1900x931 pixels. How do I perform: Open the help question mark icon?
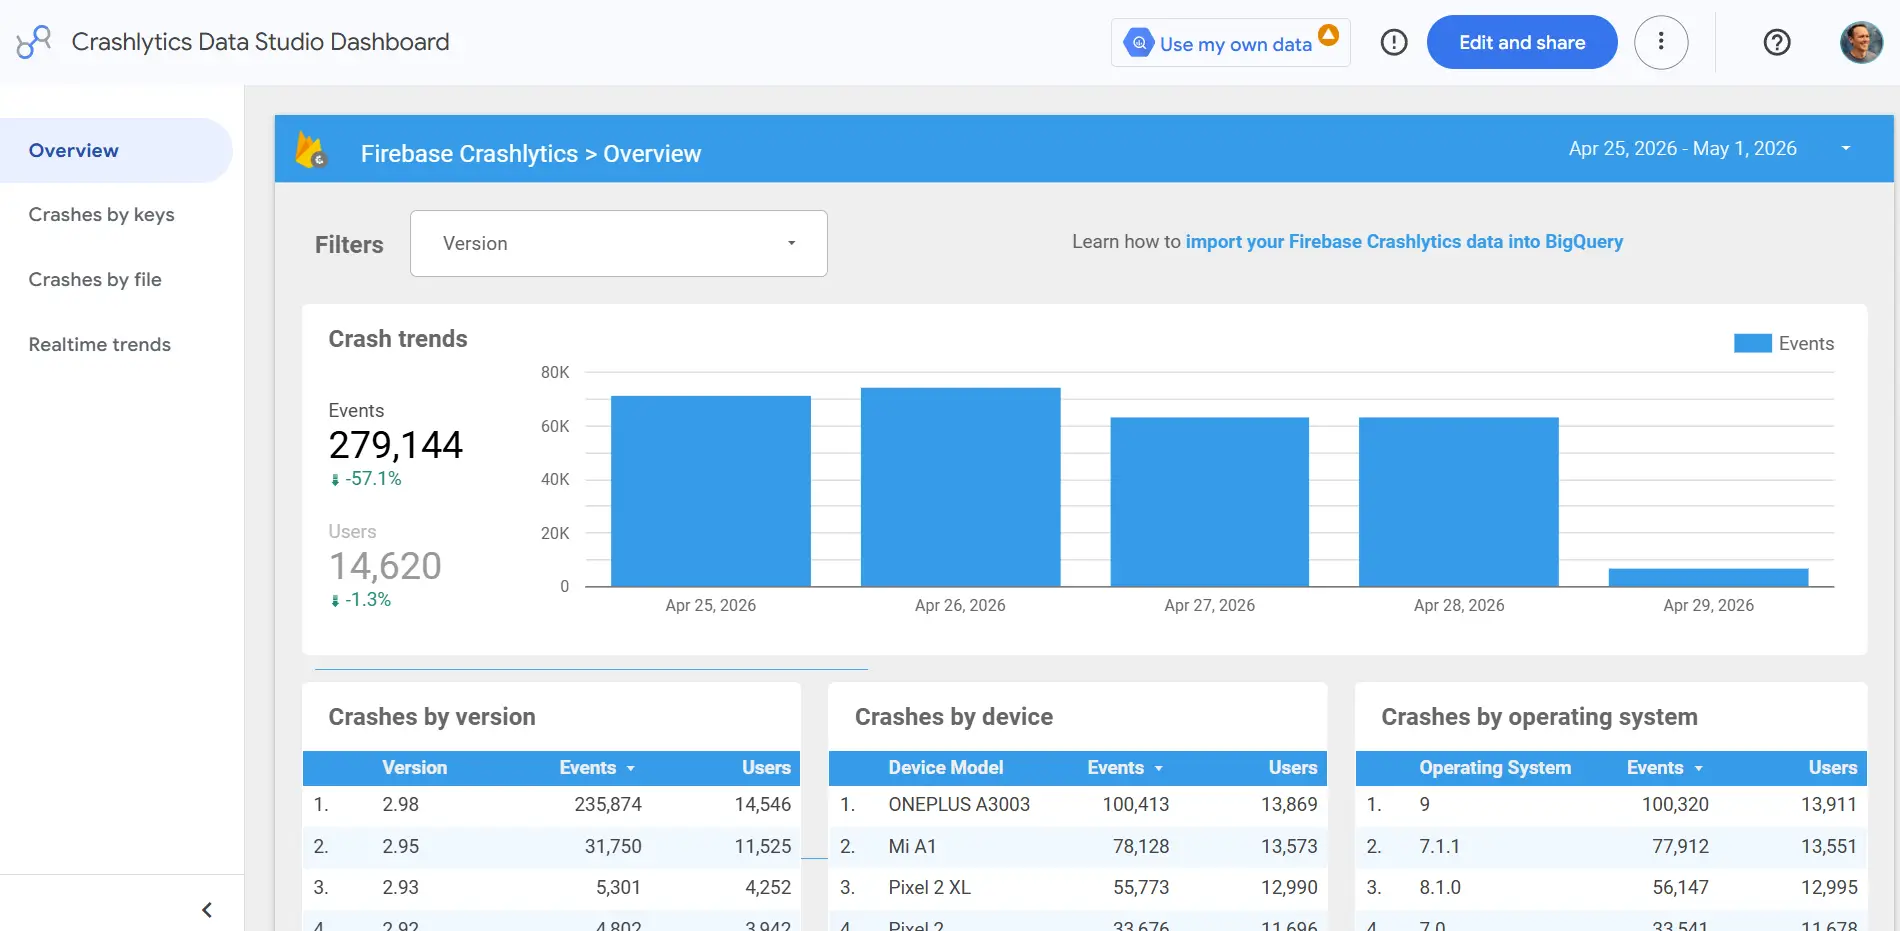[1776, 42]
